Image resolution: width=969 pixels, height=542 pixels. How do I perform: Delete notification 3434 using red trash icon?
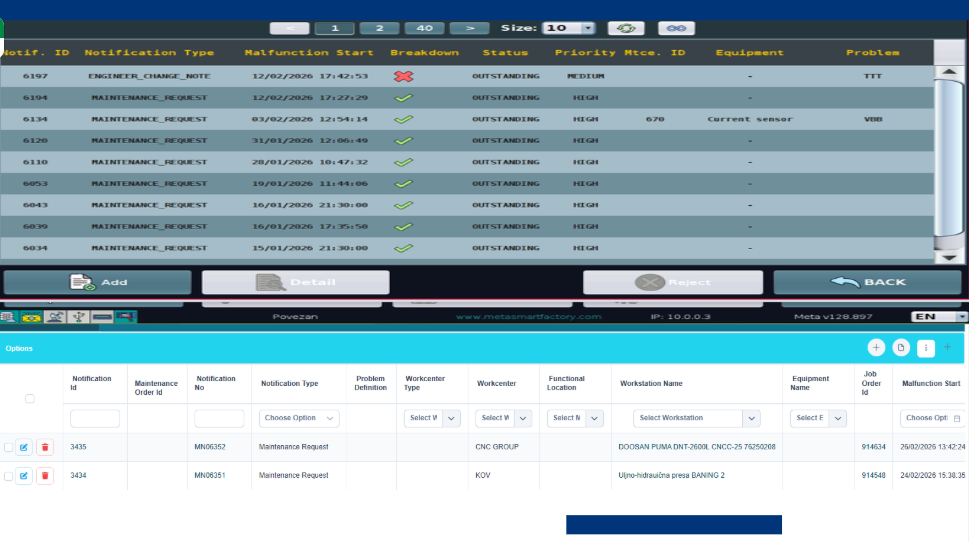click(x=44, y=476)
